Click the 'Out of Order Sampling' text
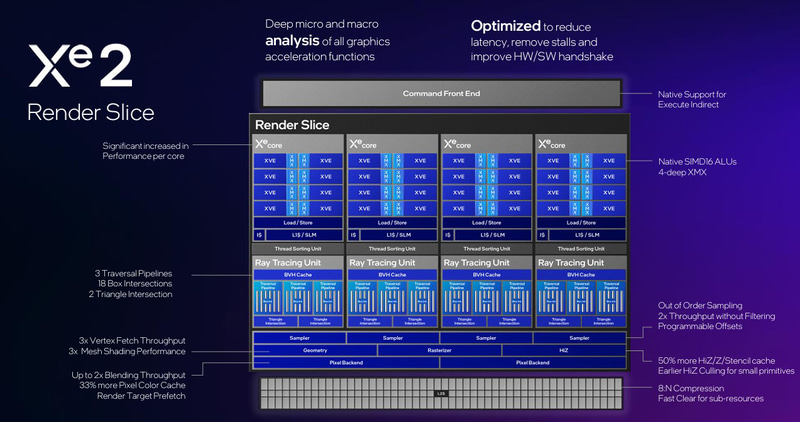800x422 pixels. point(700,306)
